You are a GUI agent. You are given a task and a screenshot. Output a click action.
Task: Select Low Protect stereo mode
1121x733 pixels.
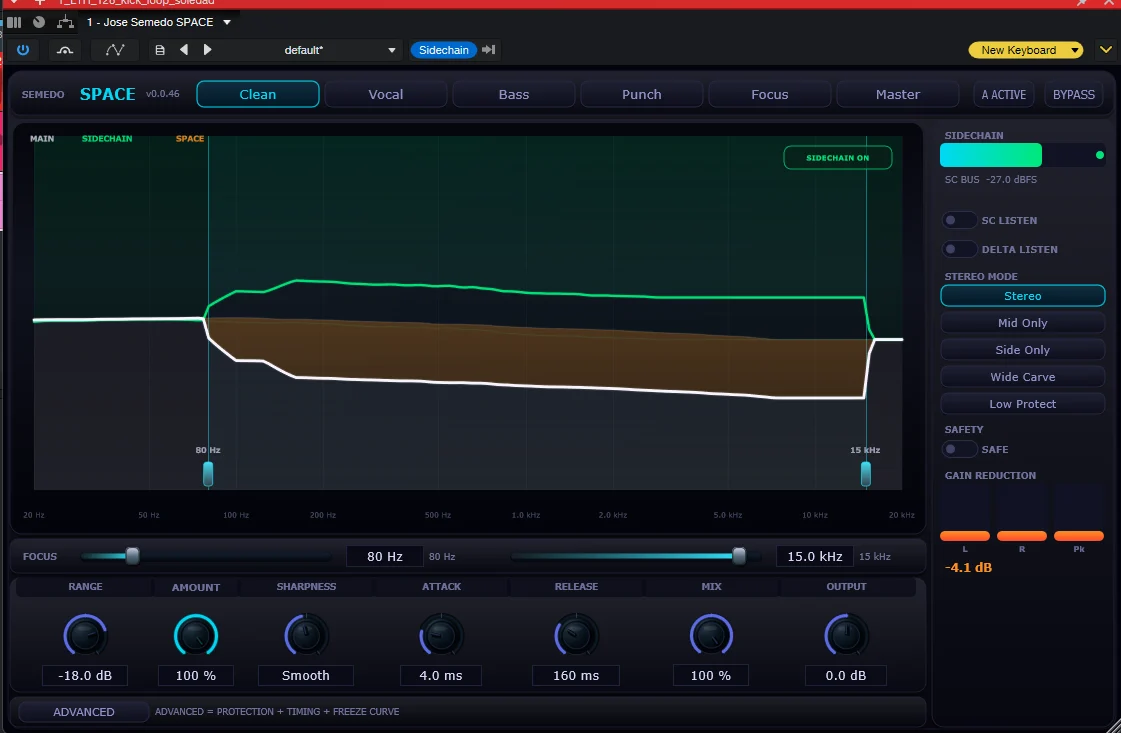tap(1023, 404)
